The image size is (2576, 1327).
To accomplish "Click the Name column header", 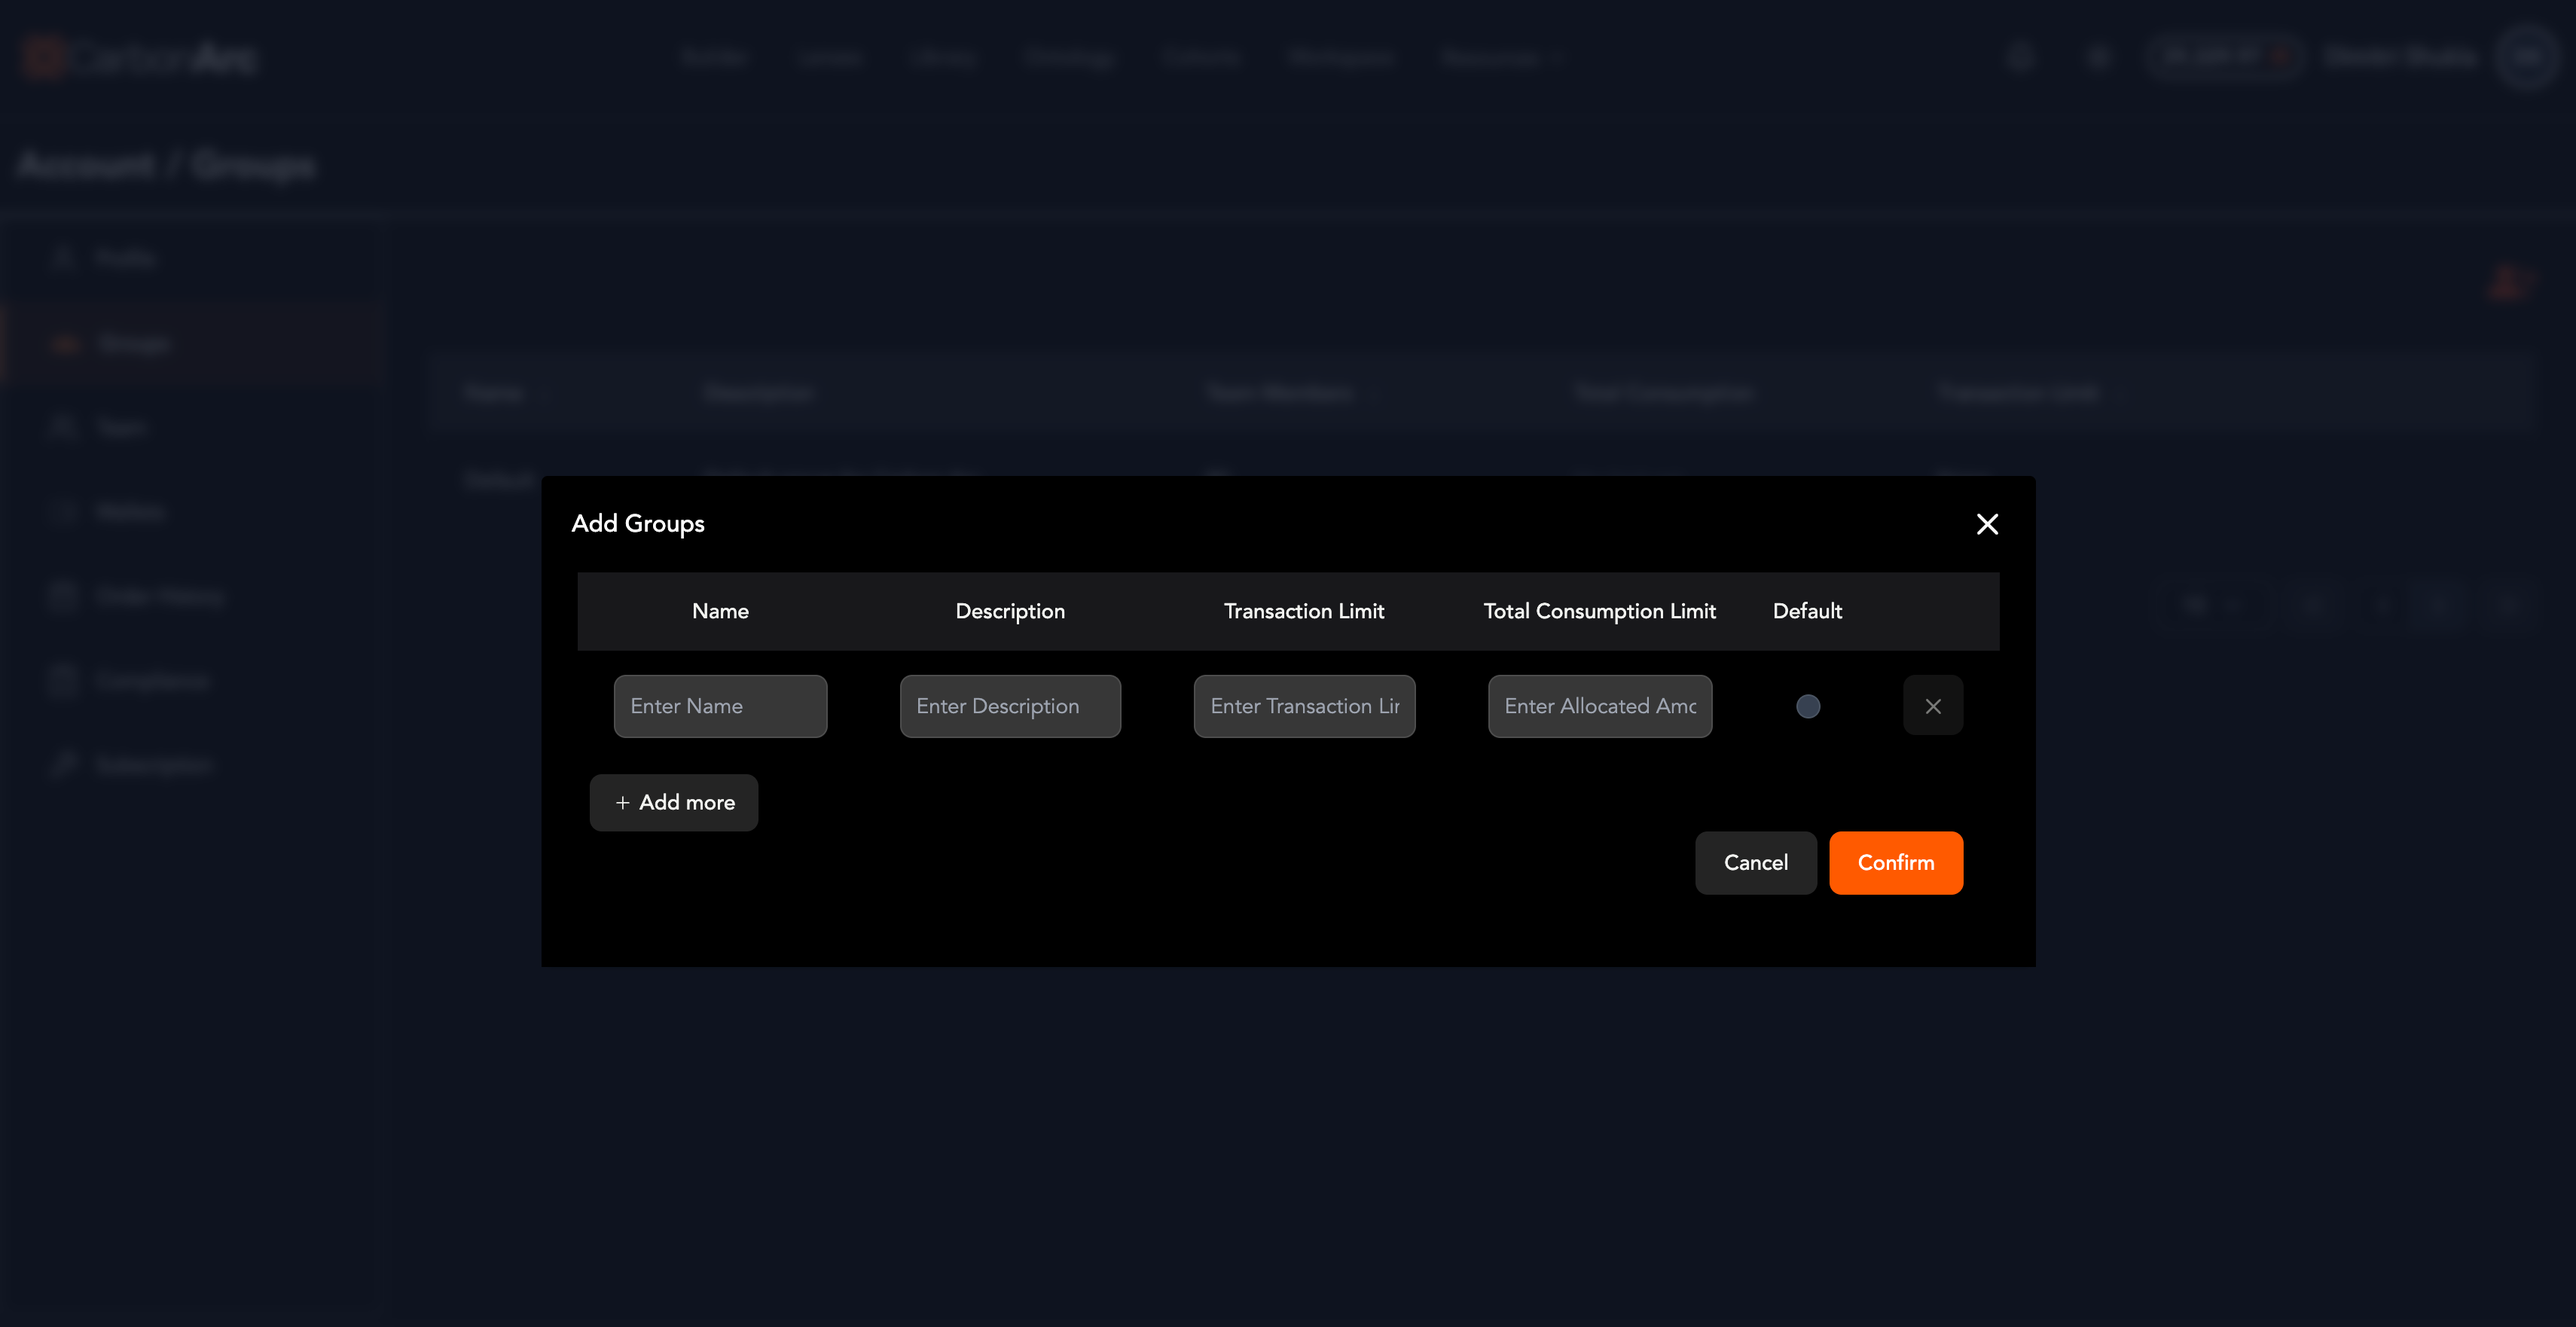I will 720,611.
